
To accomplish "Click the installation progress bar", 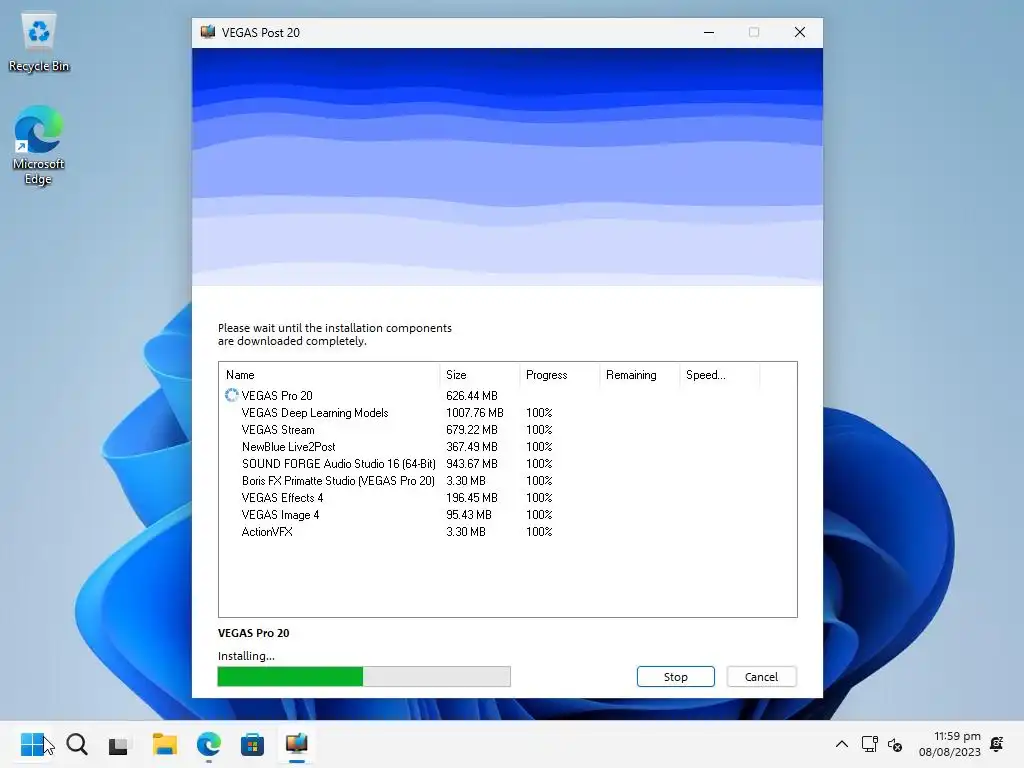I will coord(364,677).
